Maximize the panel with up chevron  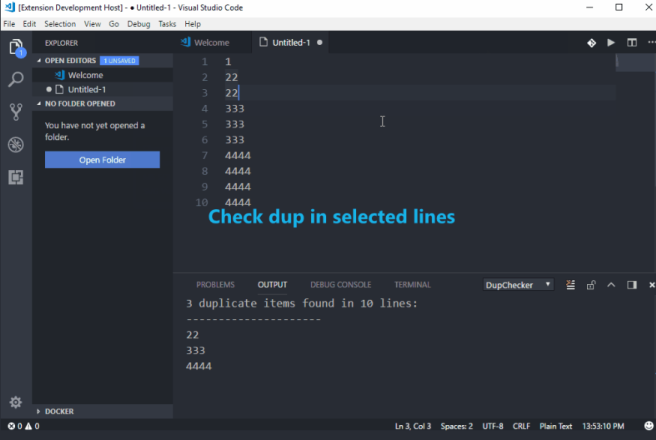610,285
